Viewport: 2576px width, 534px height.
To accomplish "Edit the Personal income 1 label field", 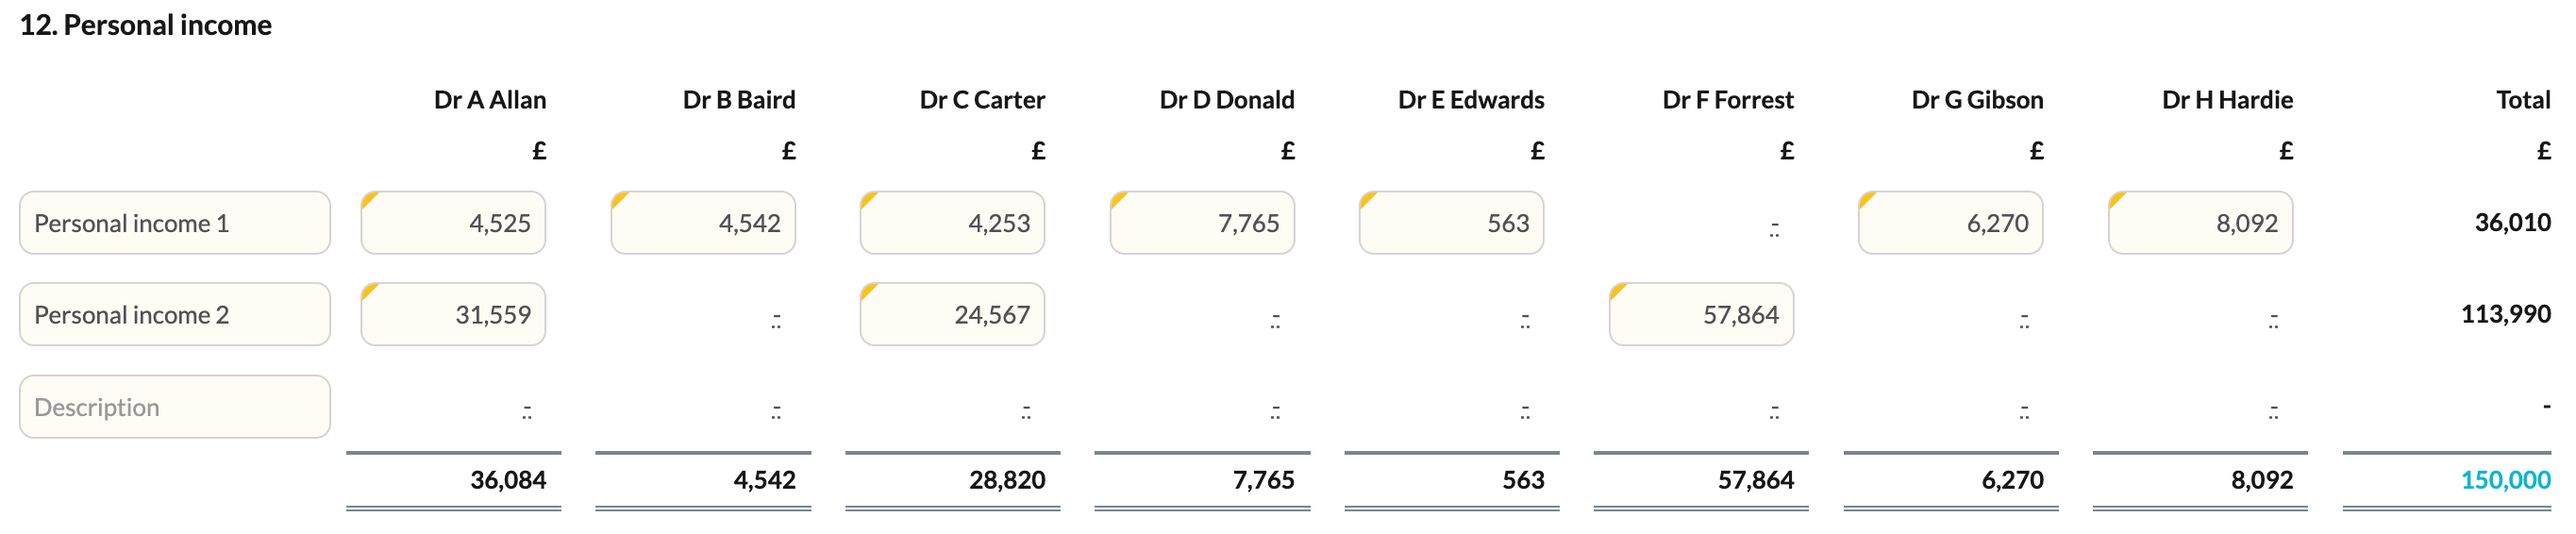I will pos(175,223).
